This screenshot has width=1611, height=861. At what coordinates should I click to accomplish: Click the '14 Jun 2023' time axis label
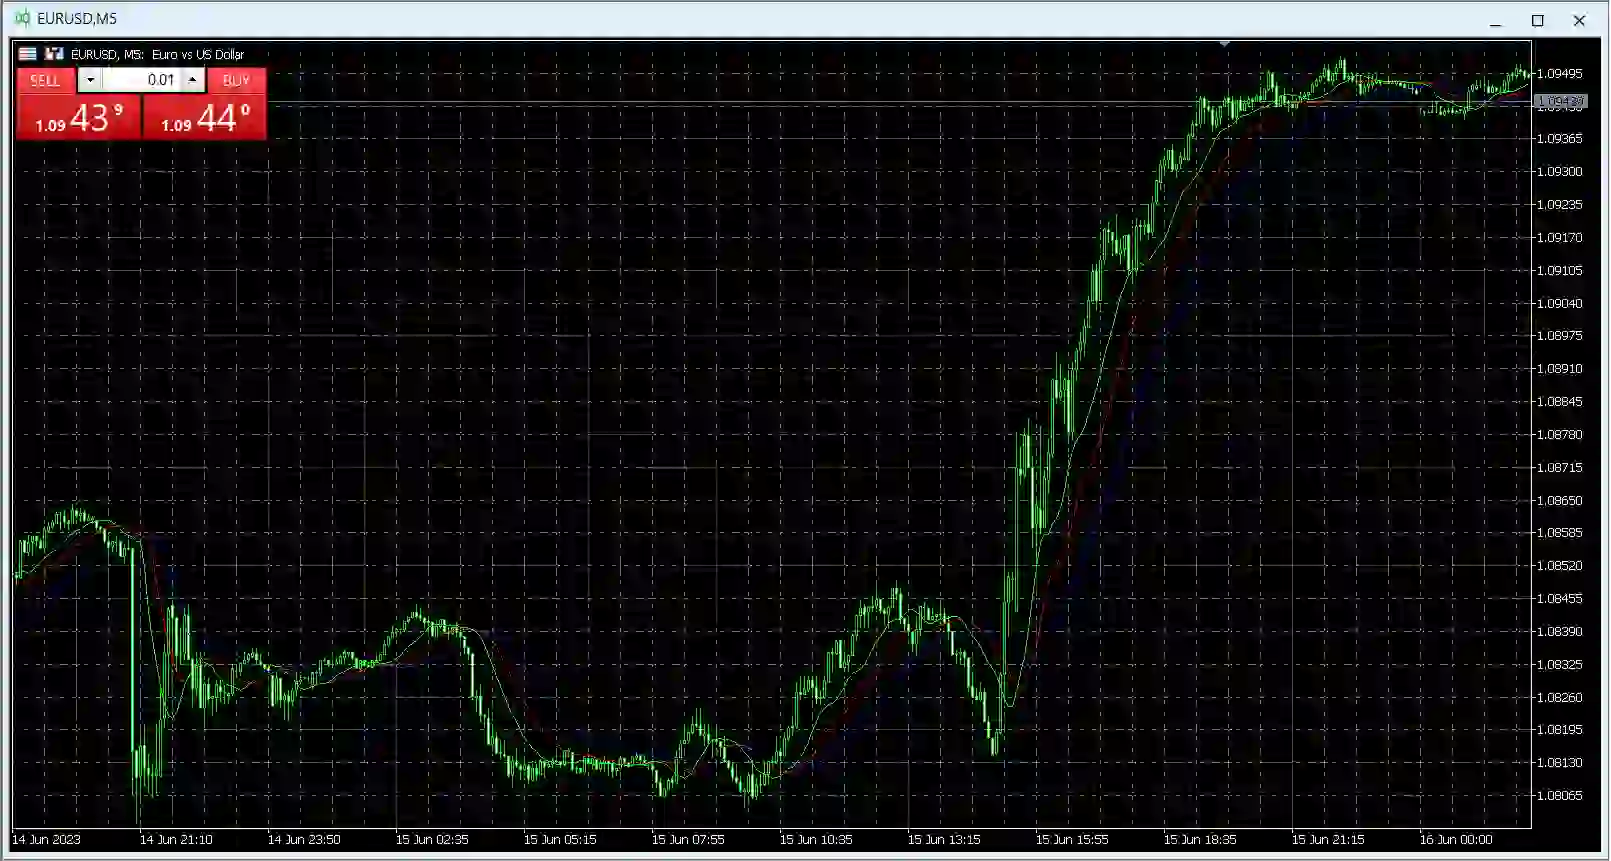(x=46, y=839)
